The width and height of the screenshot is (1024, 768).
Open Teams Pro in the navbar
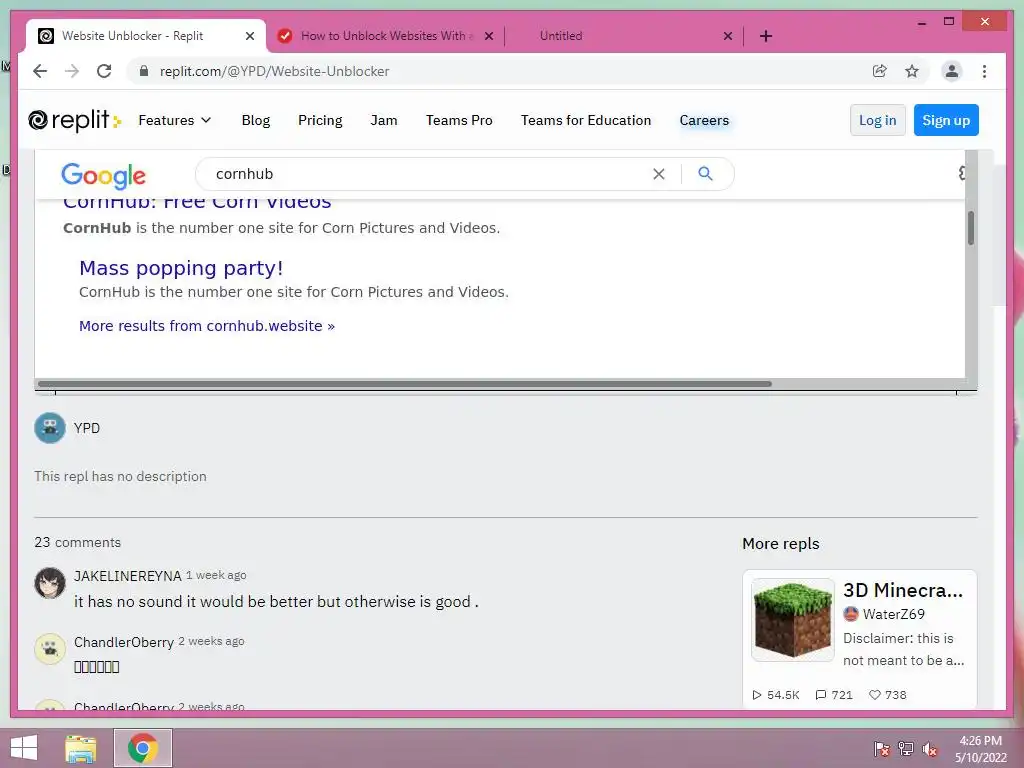click(x=459, y=120)
